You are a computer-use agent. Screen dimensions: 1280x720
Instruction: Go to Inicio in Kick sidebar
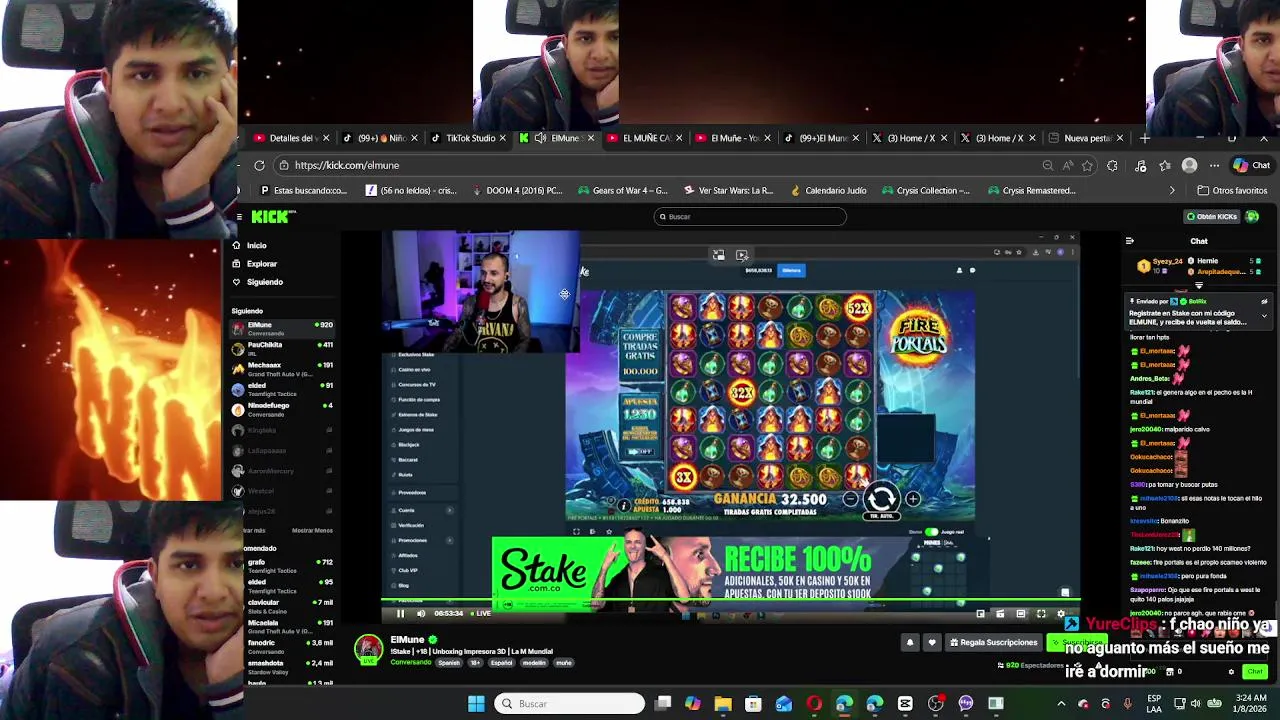[249, 245]
